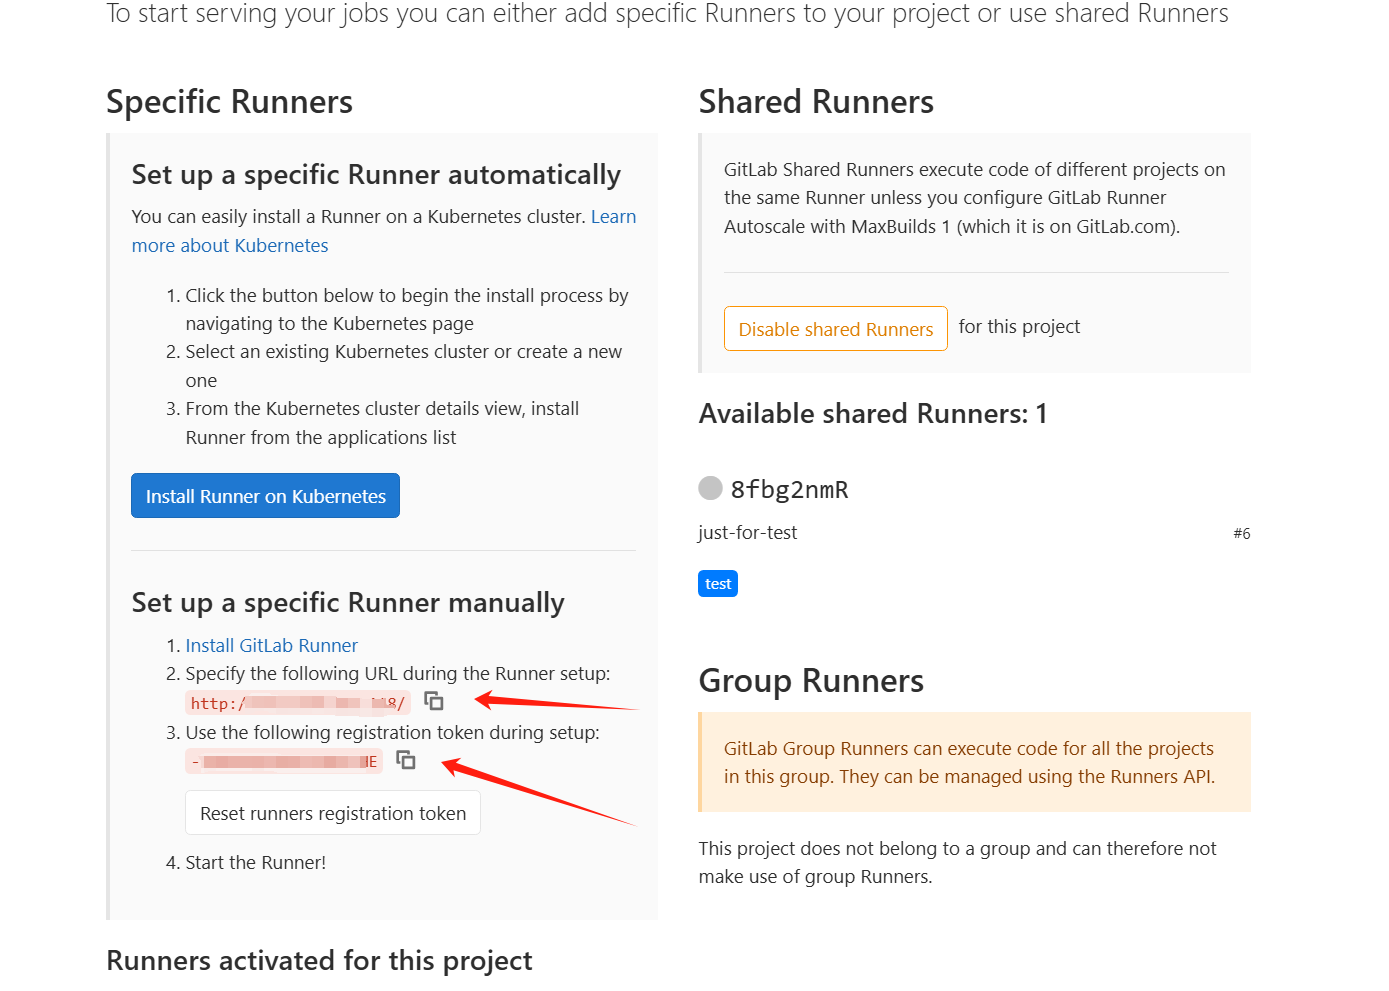Click 'Click the button below to begin' step

(406, 310)
